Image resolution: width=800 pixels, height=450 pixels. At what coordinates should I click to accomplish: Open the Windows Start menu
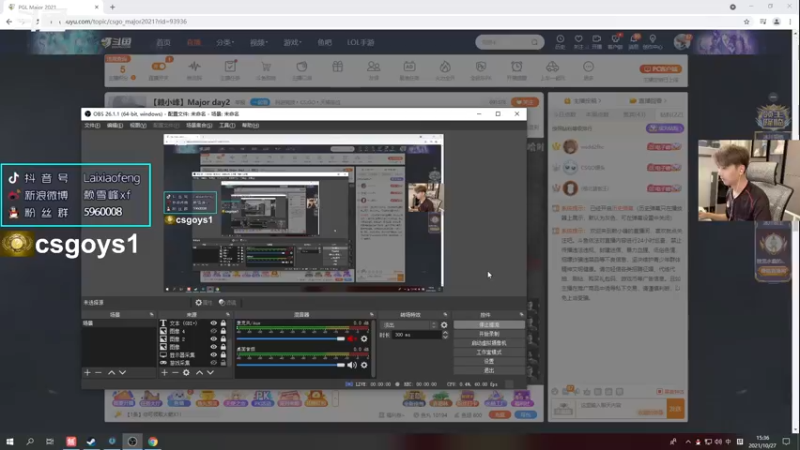9,441
